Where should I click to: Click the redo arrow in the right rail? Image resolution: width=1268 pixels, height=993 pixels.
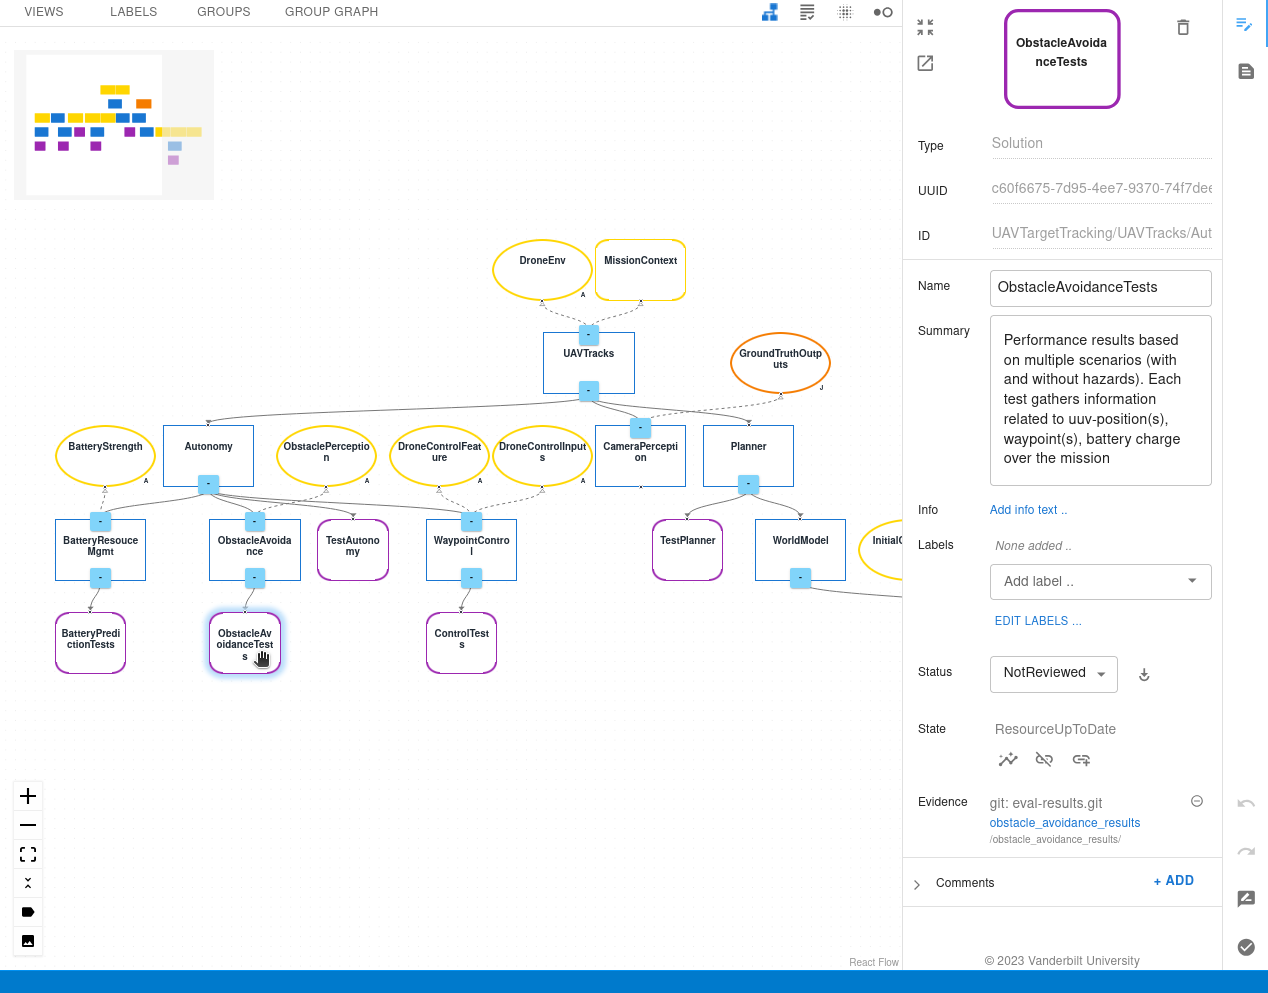pyautogui.click(x=1246, y=851)
